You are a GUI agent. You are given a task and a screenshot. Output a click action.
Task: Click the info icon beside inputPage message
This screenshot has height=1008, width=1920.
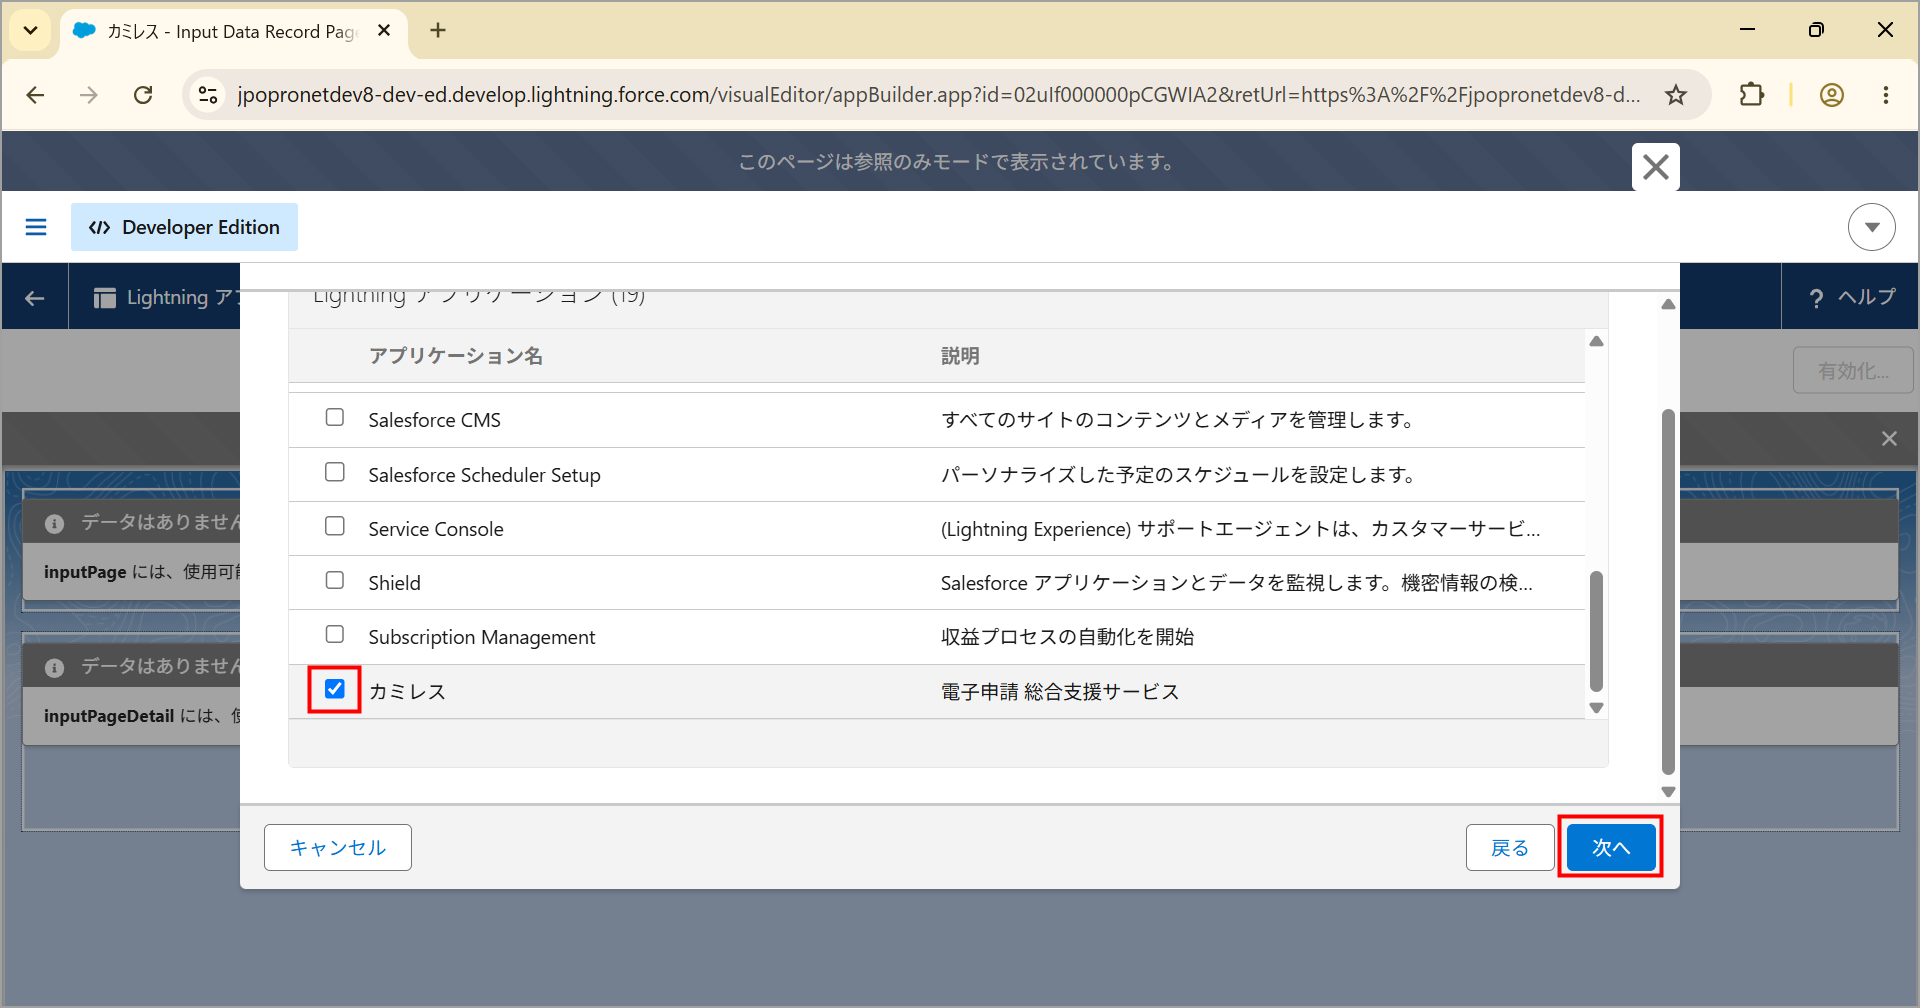click(55, 523)
